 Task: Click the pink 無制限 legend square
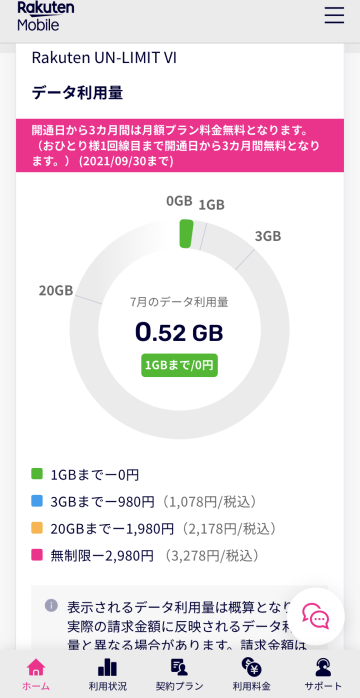37,555
